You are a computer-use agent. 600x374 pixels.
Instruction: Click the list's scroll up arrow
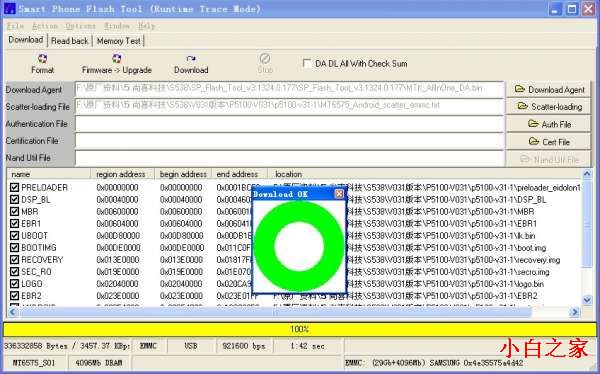587,174
